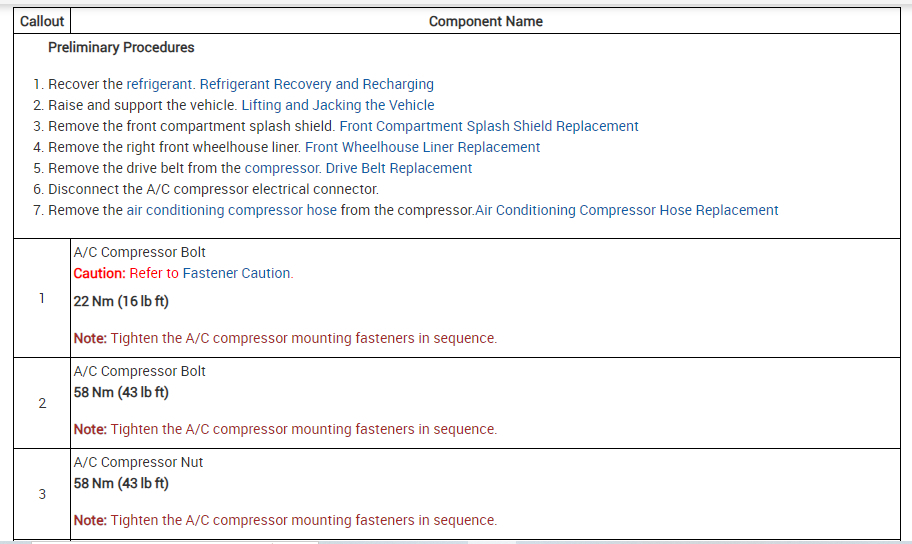Viewport: 912px width, 544px height.
Task: Click the red 'Caution:' label
Action: pos(99,273)
